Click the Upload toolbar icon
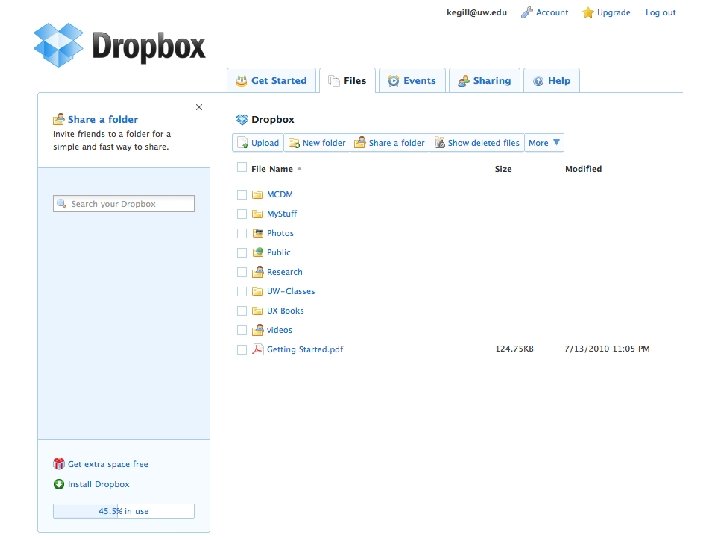This screenshot has width=720, height=540. click(x=242, y=143)
